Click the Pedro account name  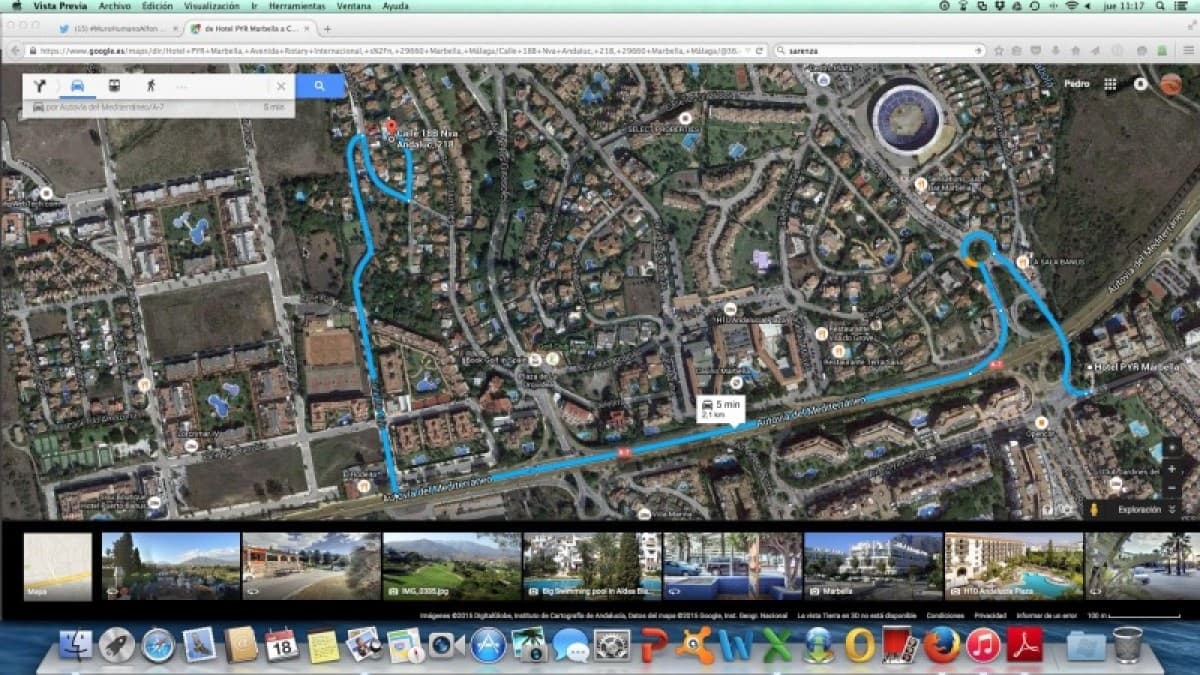point(1076,84)
